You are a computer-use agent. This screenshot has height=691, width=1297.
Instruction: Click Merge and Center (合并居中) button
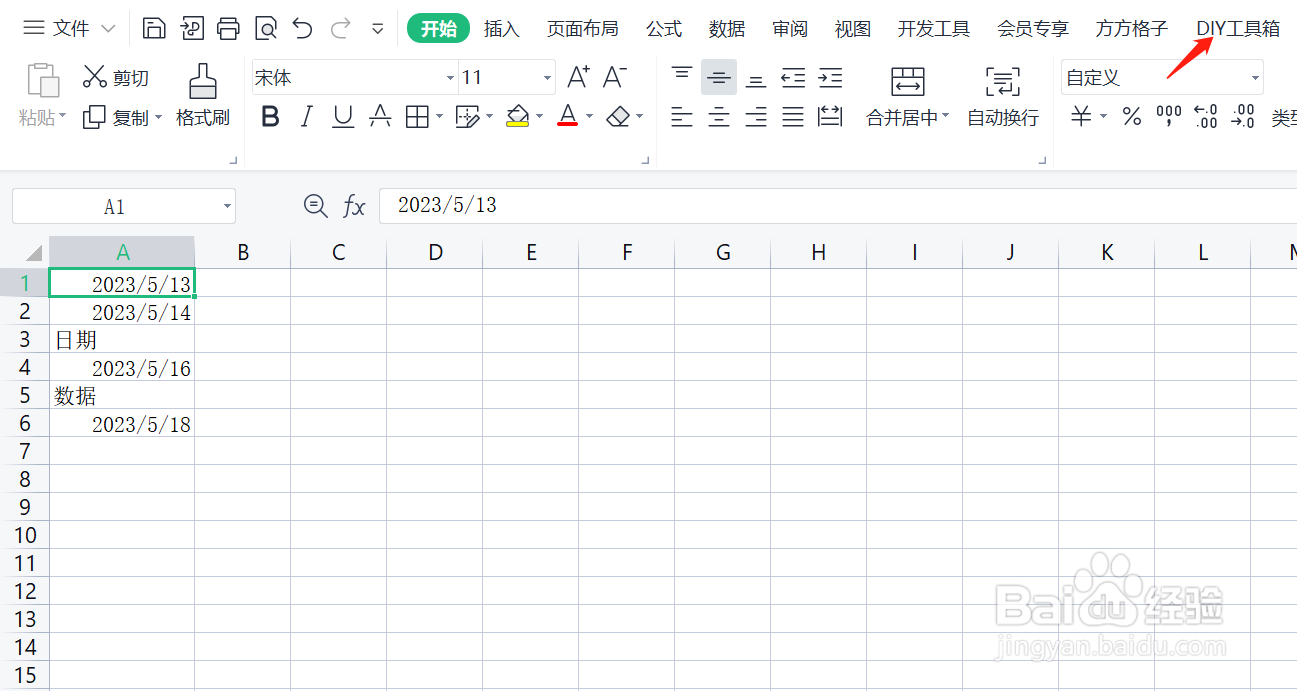pos(907,96)
